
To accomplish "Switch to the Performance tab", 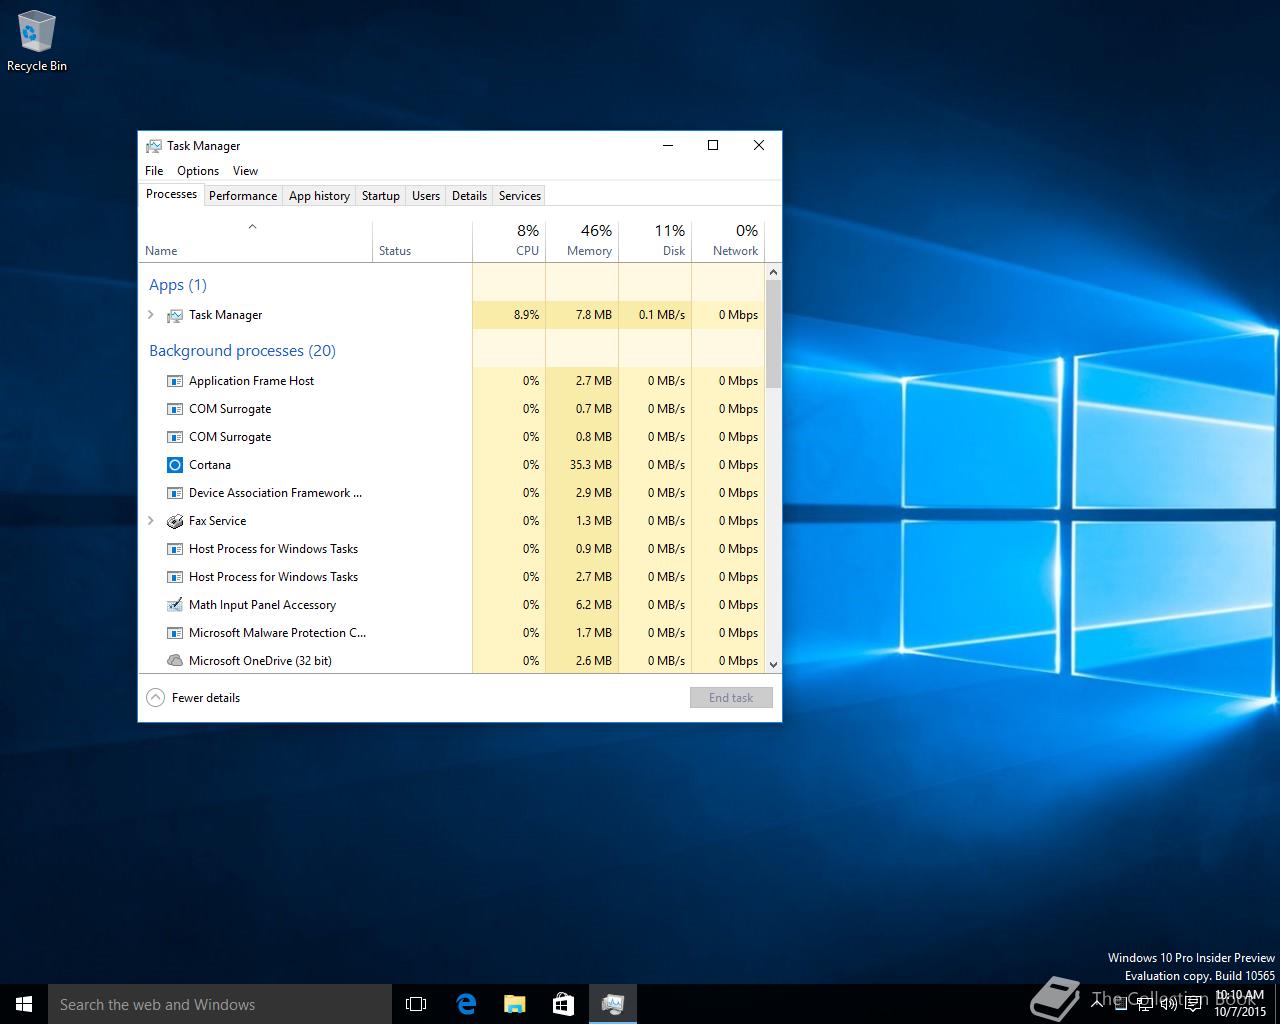I will (243, 196).
